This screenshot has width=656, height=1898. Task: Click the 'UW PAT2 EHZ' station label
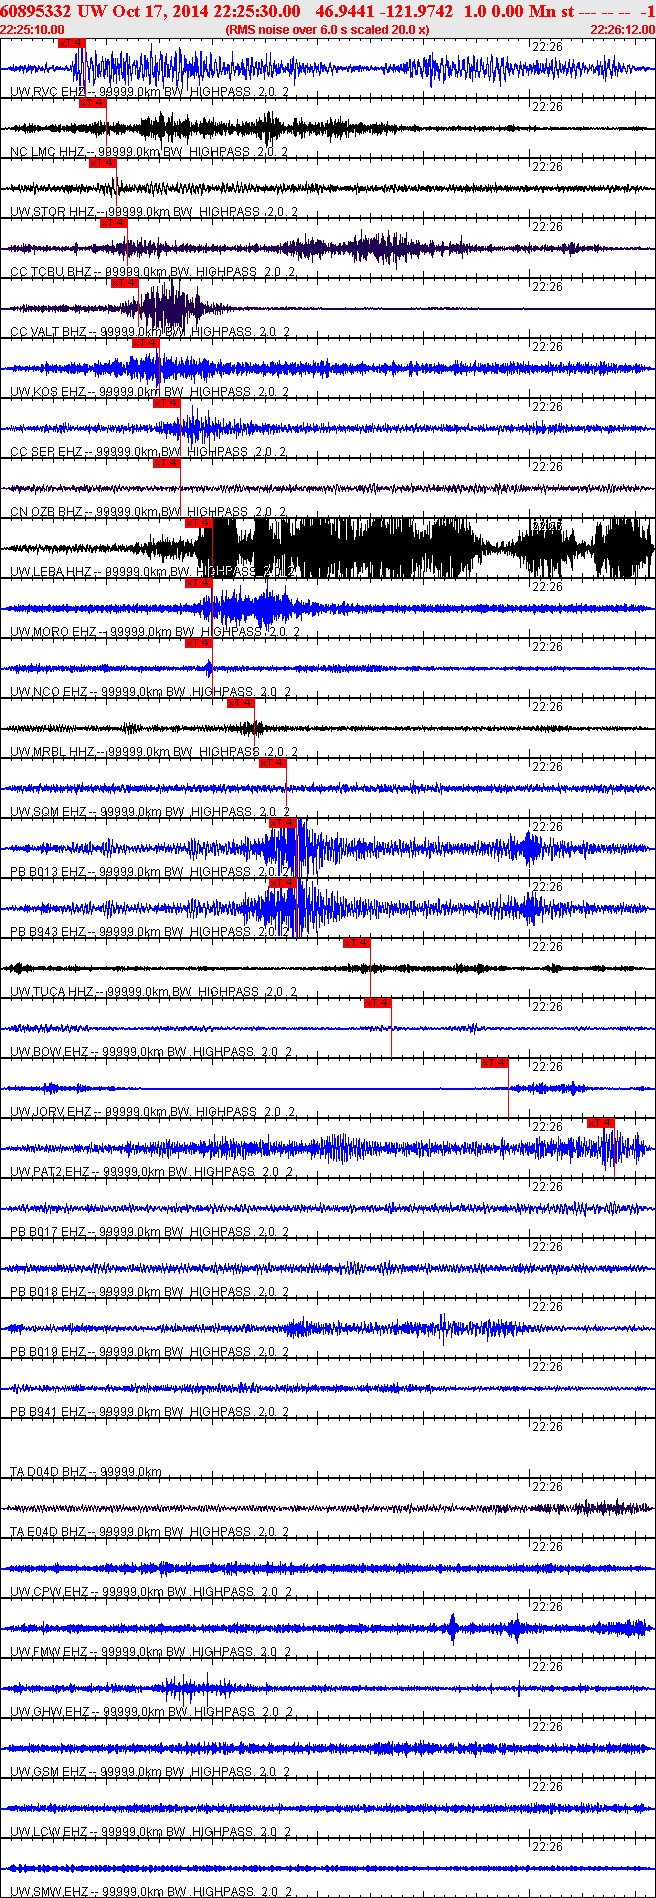[x=50, y=1172]
